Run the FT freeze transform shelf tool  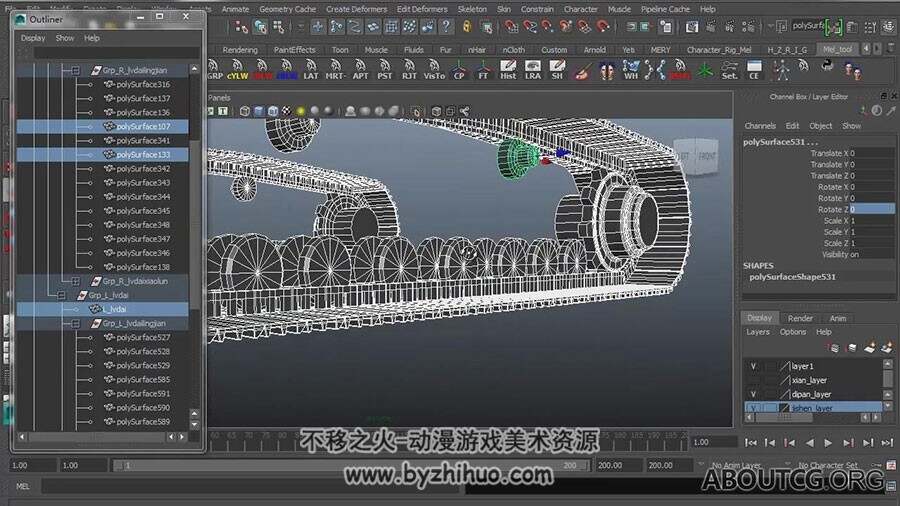pos(483,70)
